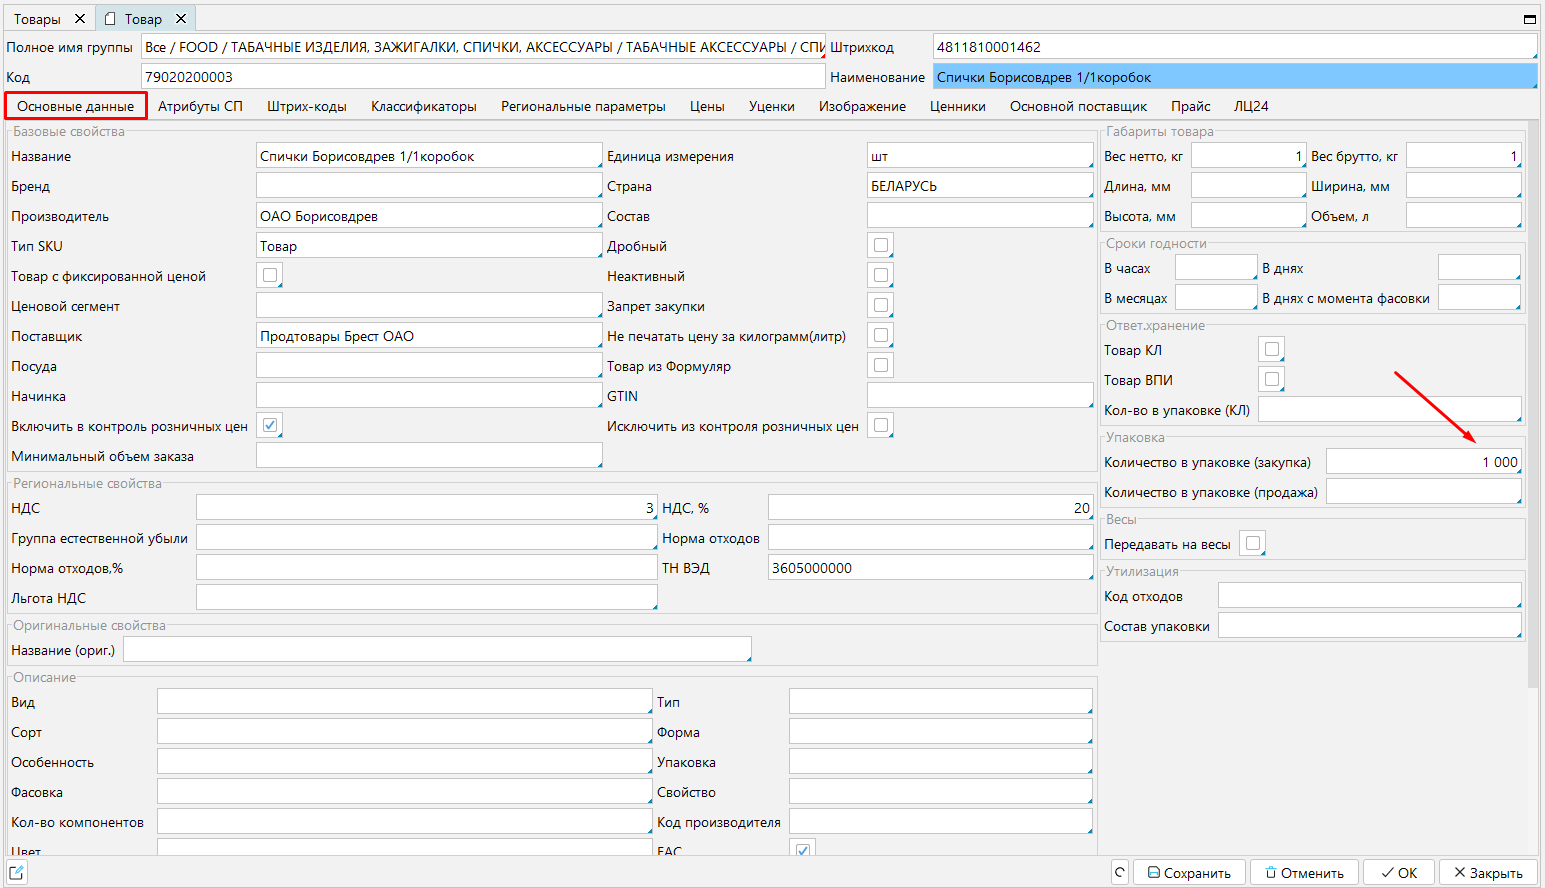Click the refresh icon beside Сохранить

[x=1120, y=872]
